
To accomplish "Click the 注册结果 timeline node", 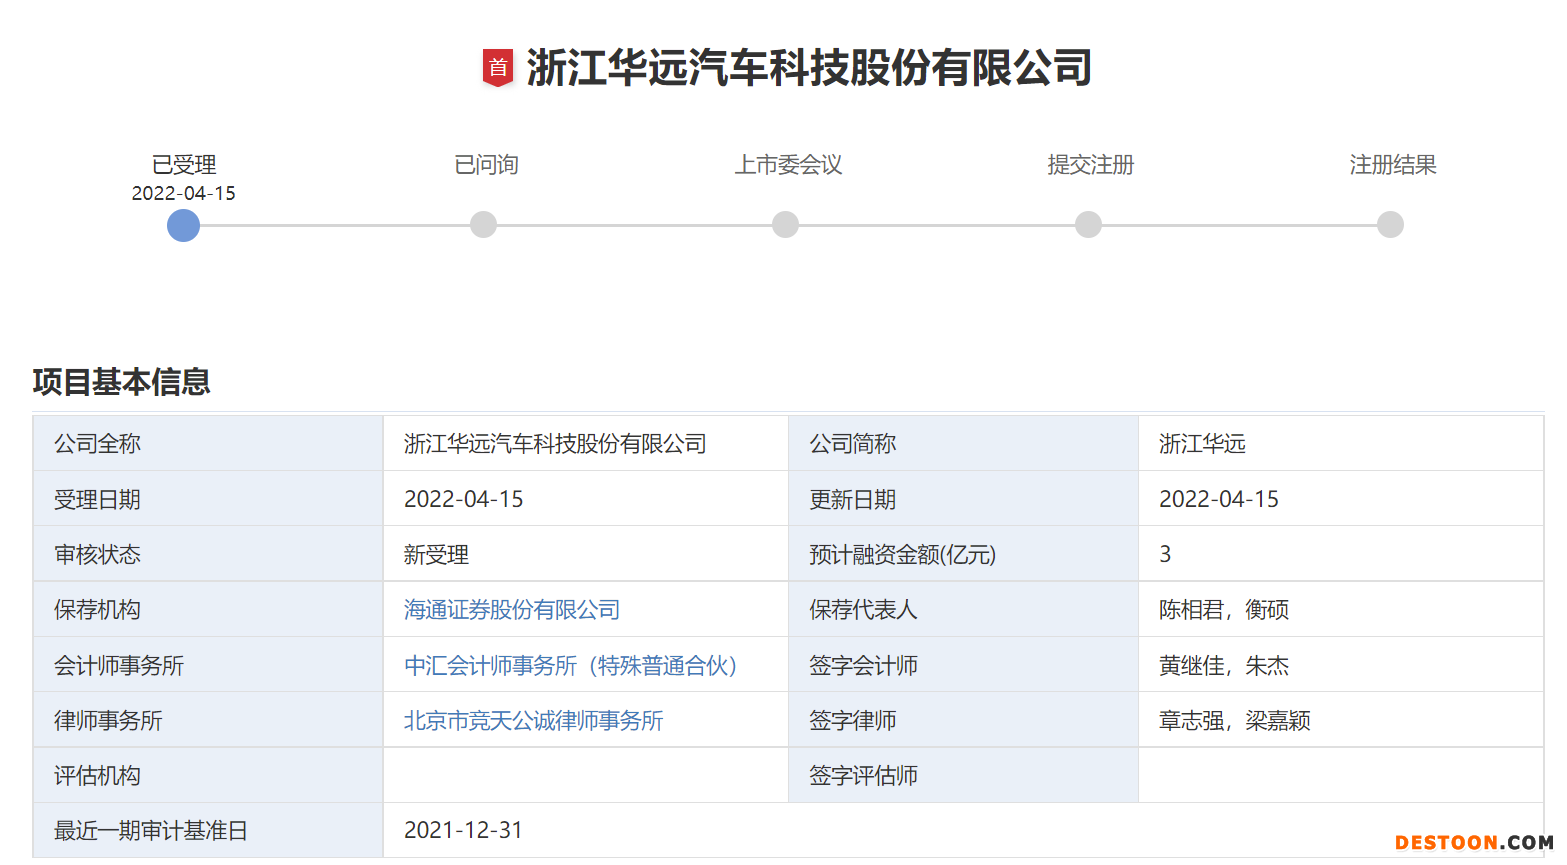I will coord(1390,225).
